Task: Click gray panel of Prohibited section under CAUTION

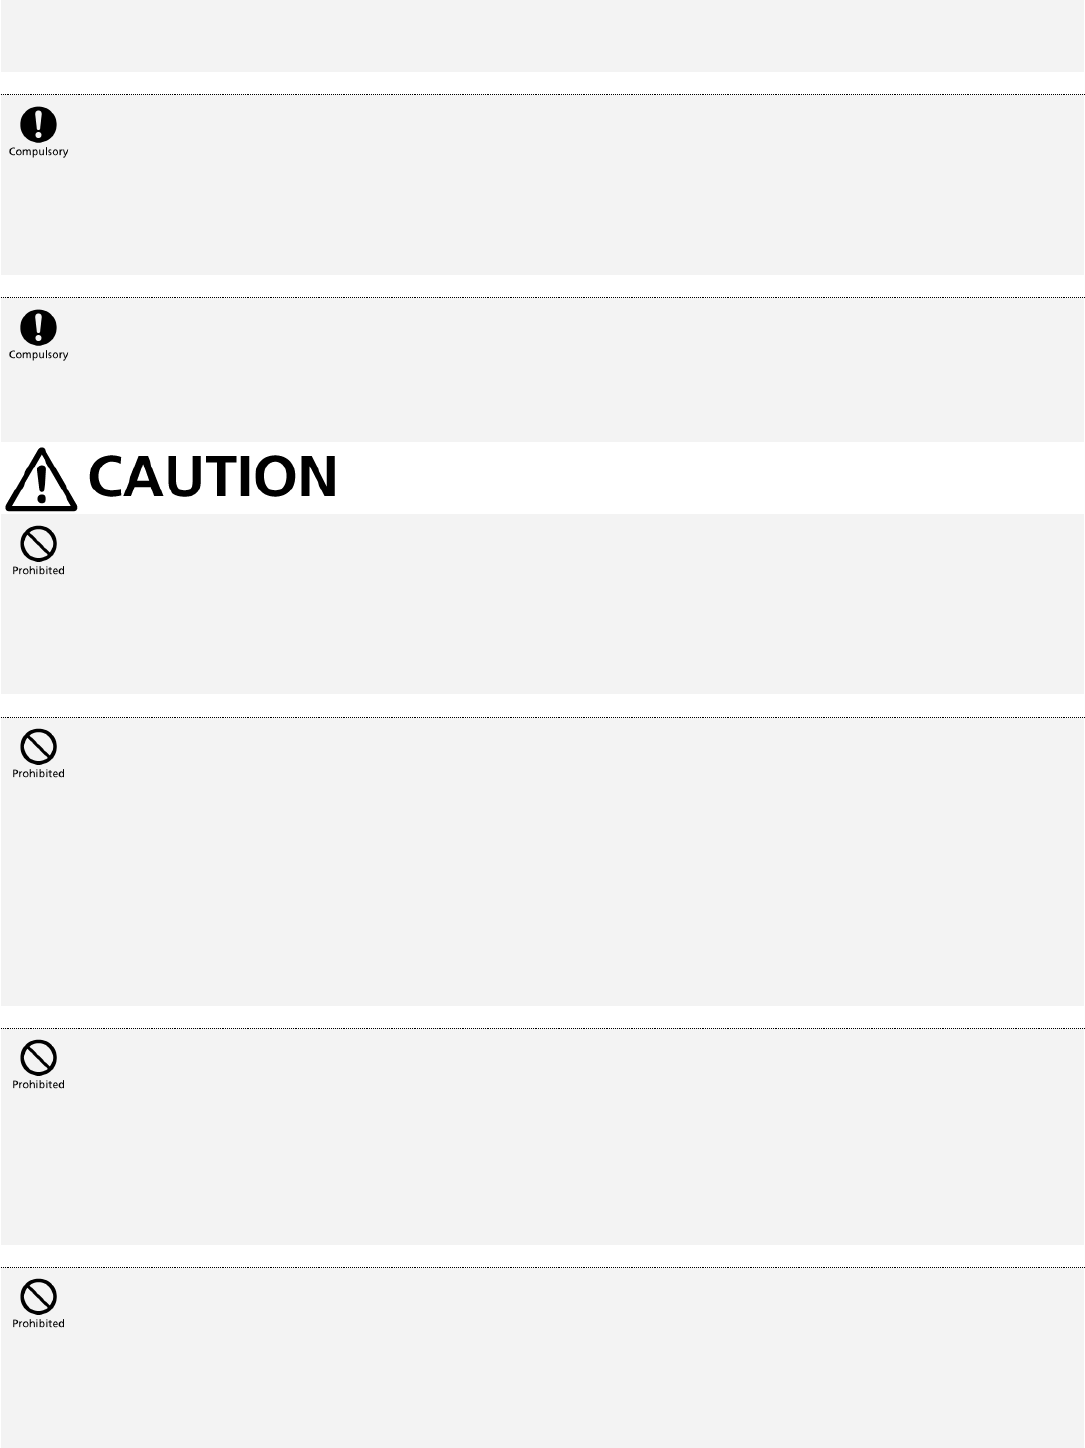Action: pos(542,604)
